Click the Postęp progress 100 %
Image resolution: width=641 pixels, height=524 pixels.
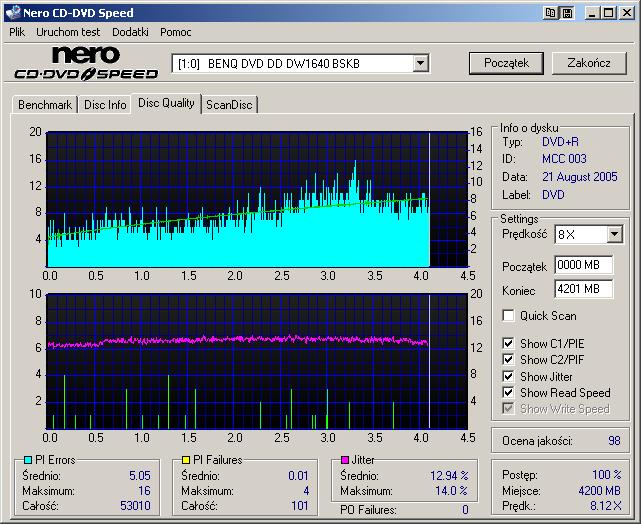tap(607, 475)
